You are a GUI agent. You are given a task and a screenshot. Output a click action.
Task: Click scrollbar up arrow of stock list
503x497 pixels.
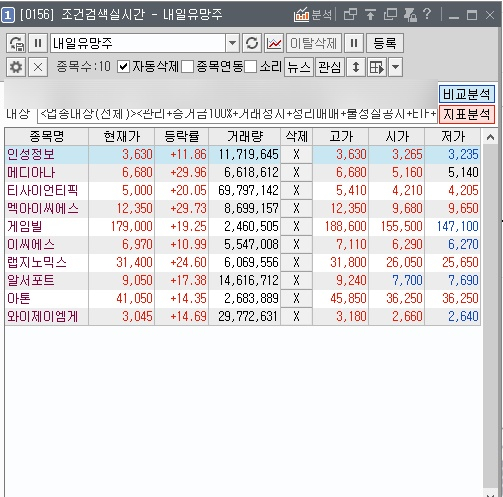tap(490, 137)
